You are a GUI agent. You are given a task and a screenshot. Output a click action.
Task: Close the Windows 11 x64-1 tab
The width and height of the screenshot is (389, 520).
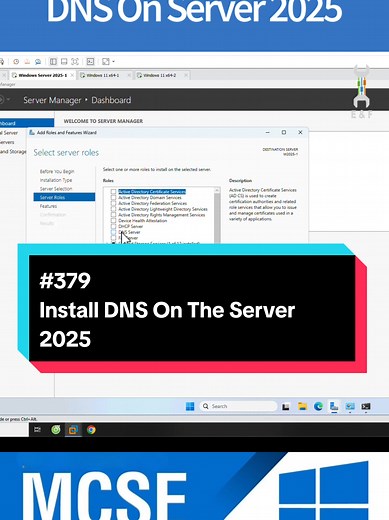click(129, 75)
